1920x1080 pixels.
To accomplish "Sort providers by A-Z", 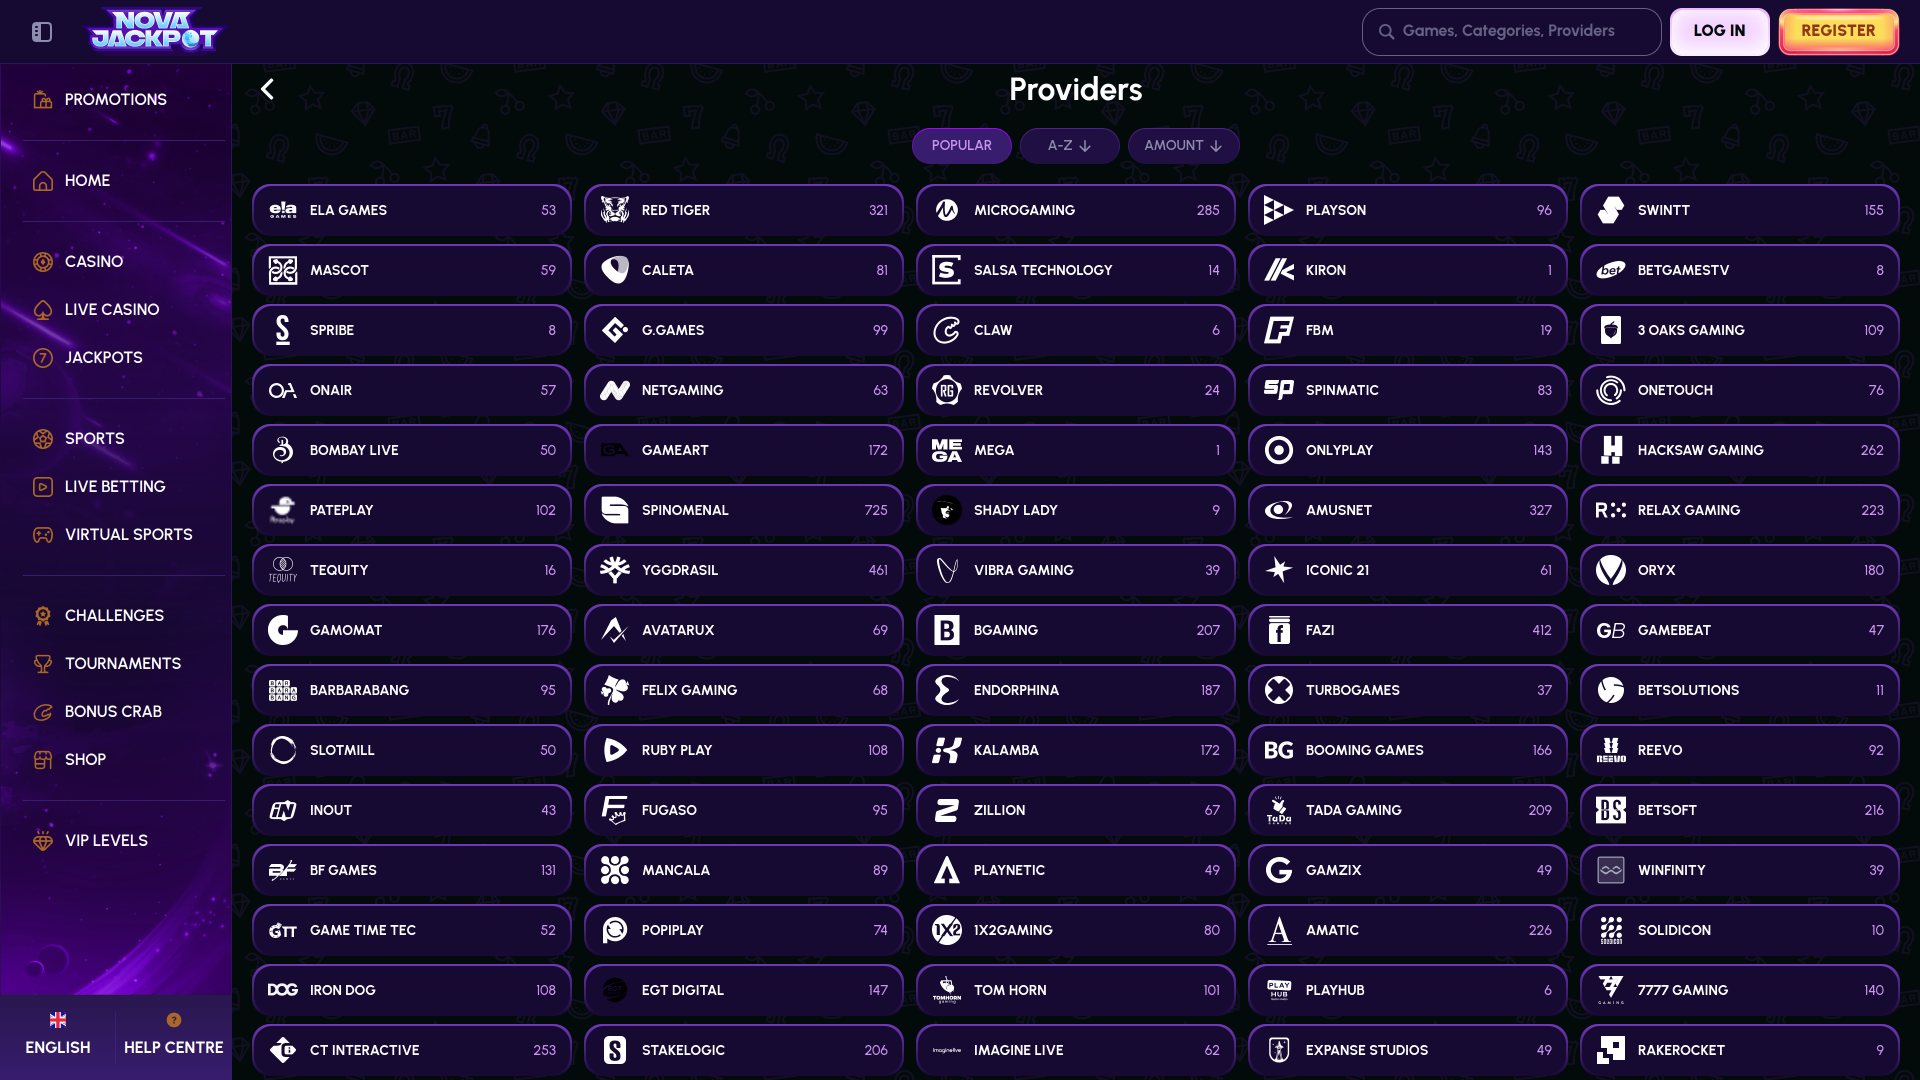I will tap(1069, 146).
